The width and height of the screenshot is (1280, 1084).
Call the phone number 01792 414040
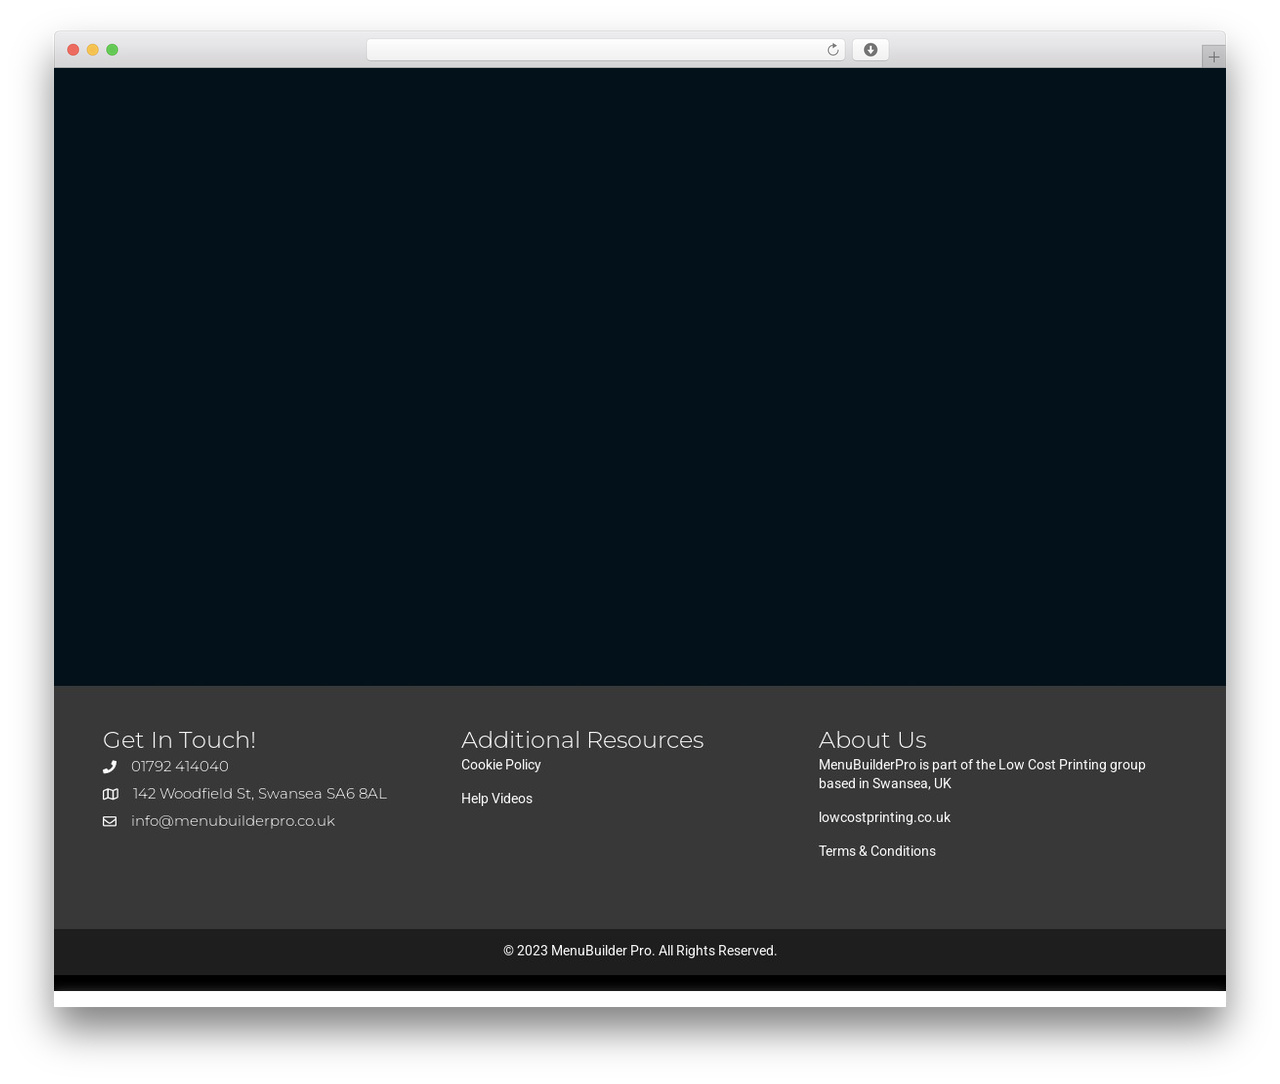coord(180,766)
